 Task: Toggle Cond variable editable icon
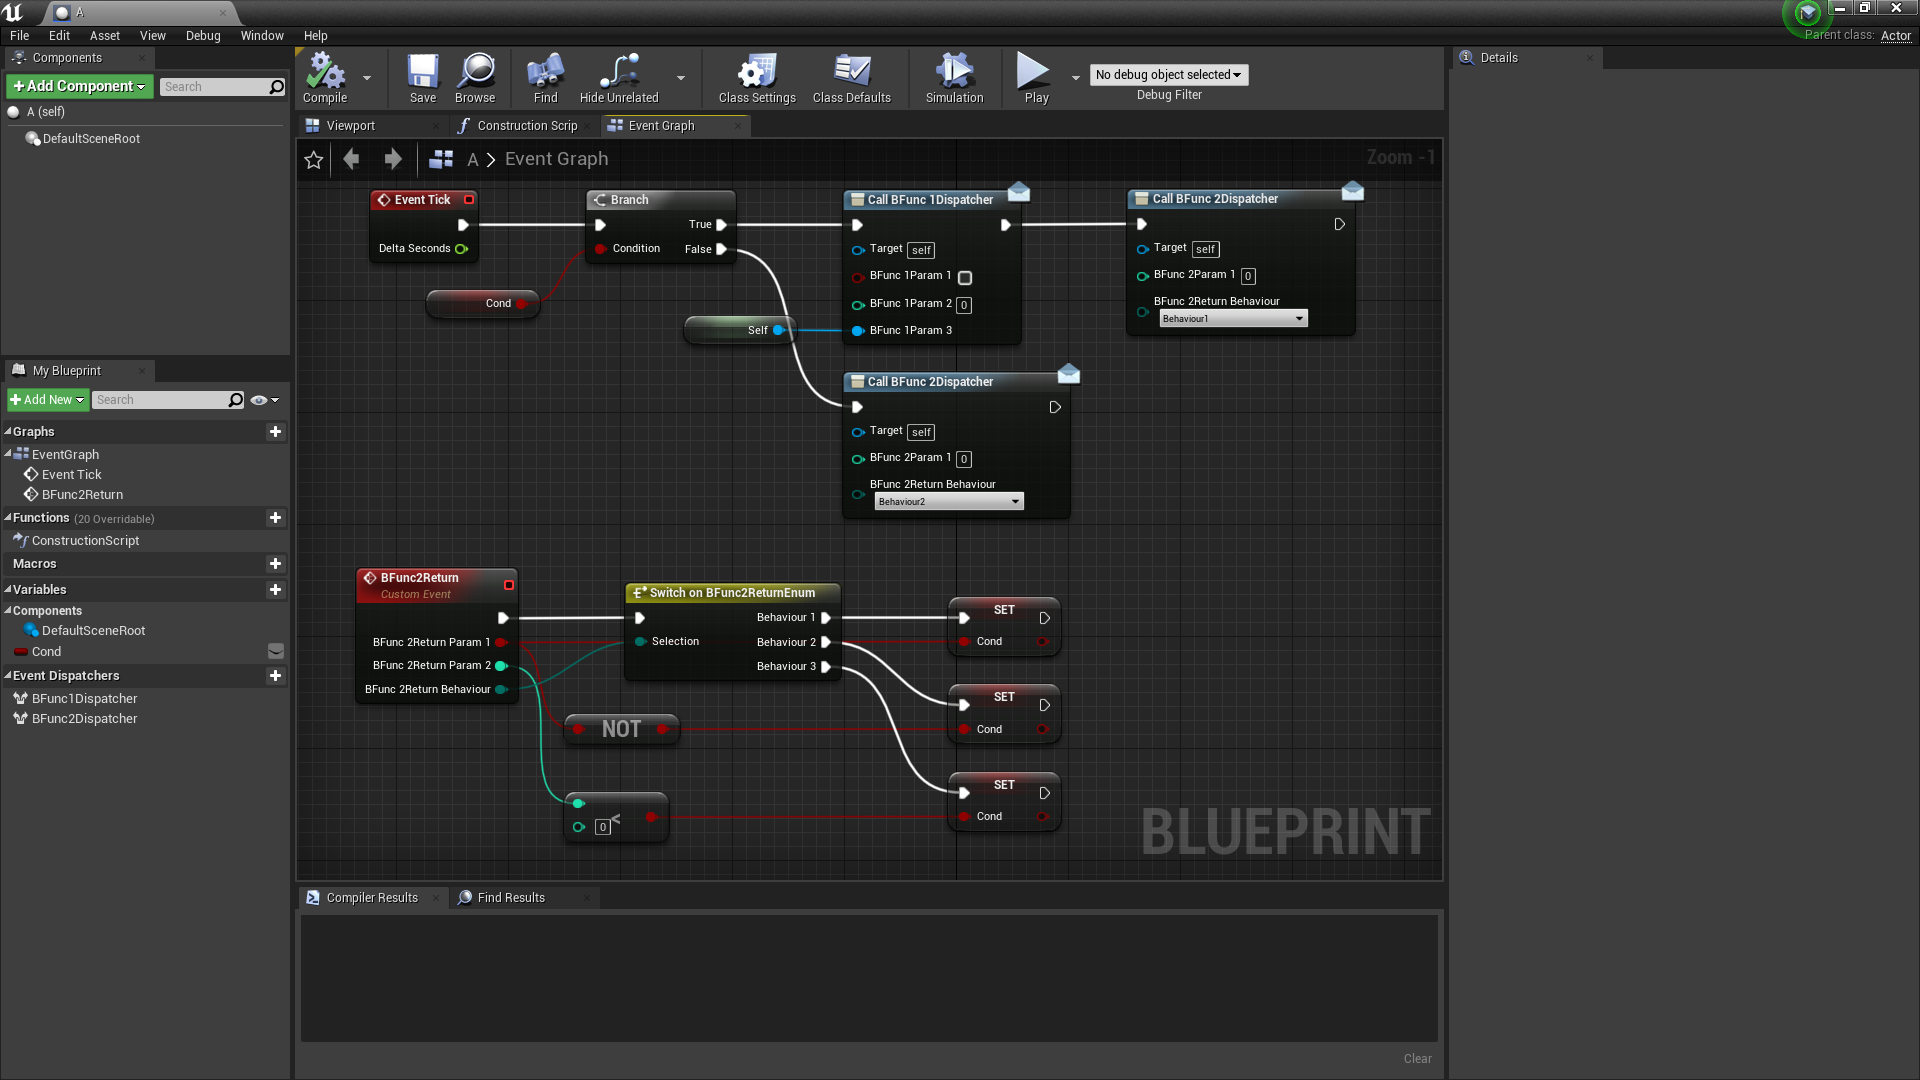276,652
